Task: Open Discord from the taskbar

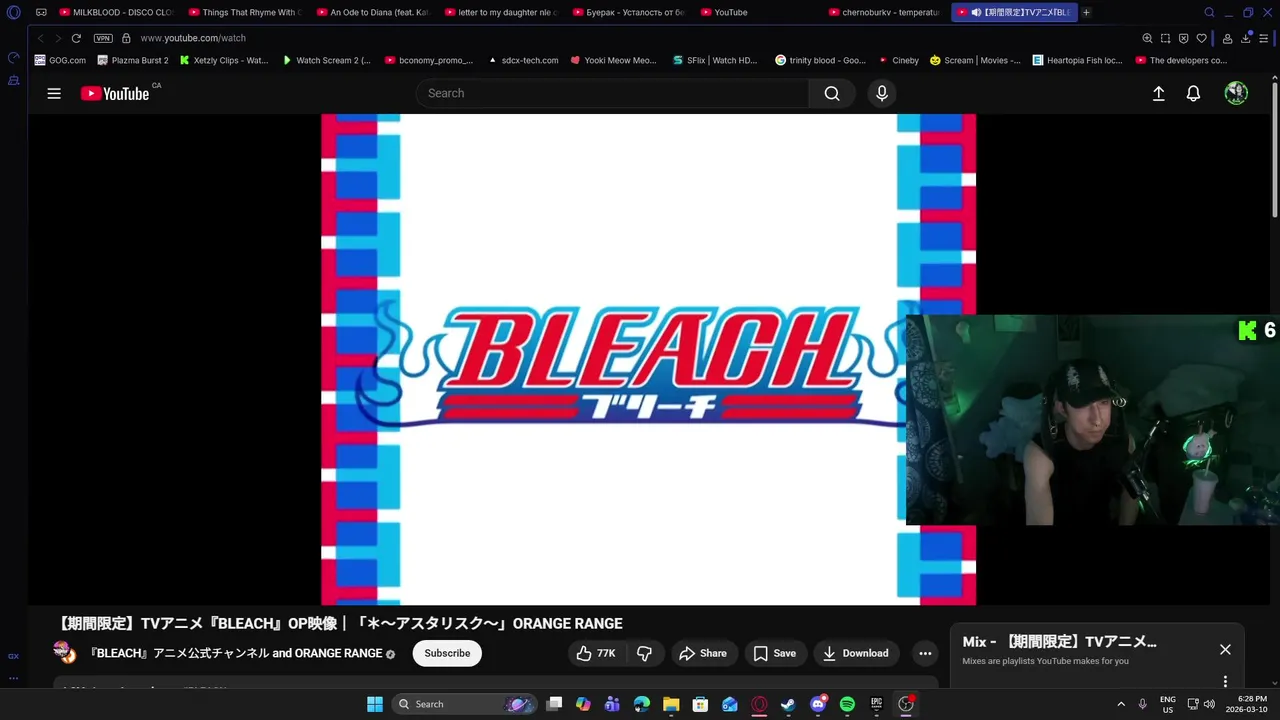Action: [x=818, y=704]
